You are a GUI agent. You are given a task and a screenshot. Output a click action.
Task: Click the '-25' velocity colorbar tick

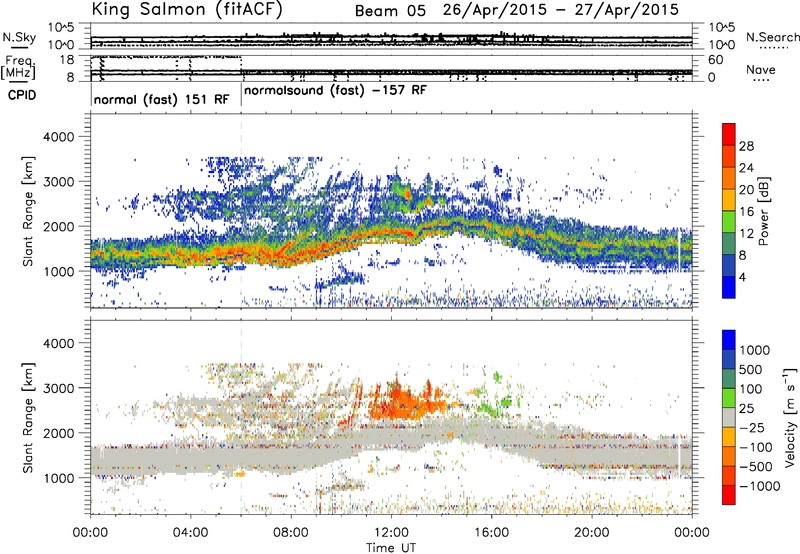coord(752,428)
